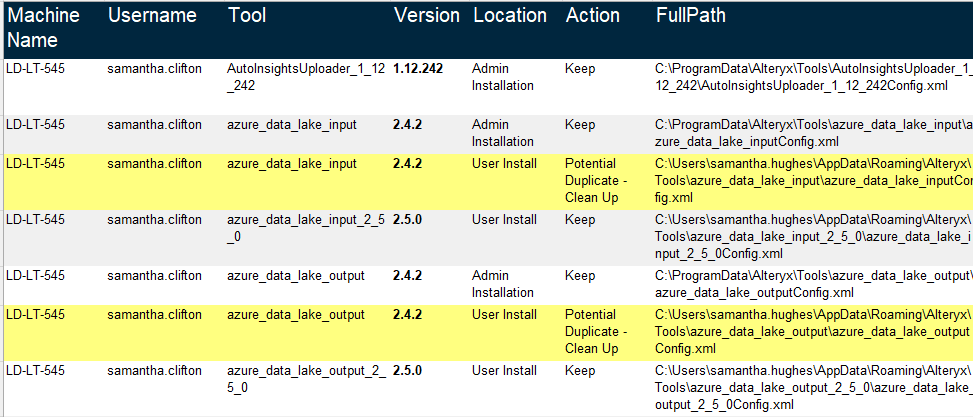This screenshot has height=417, width=973.
Task: Select the Keep action in the first row
Action: (x=580, y=68)
